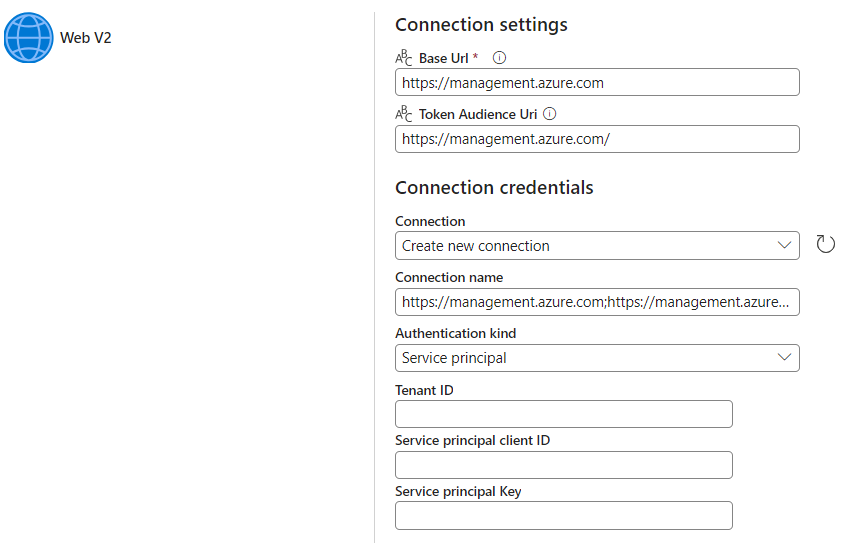
Task: Click the Base Url input field
Action: (597, 82)
